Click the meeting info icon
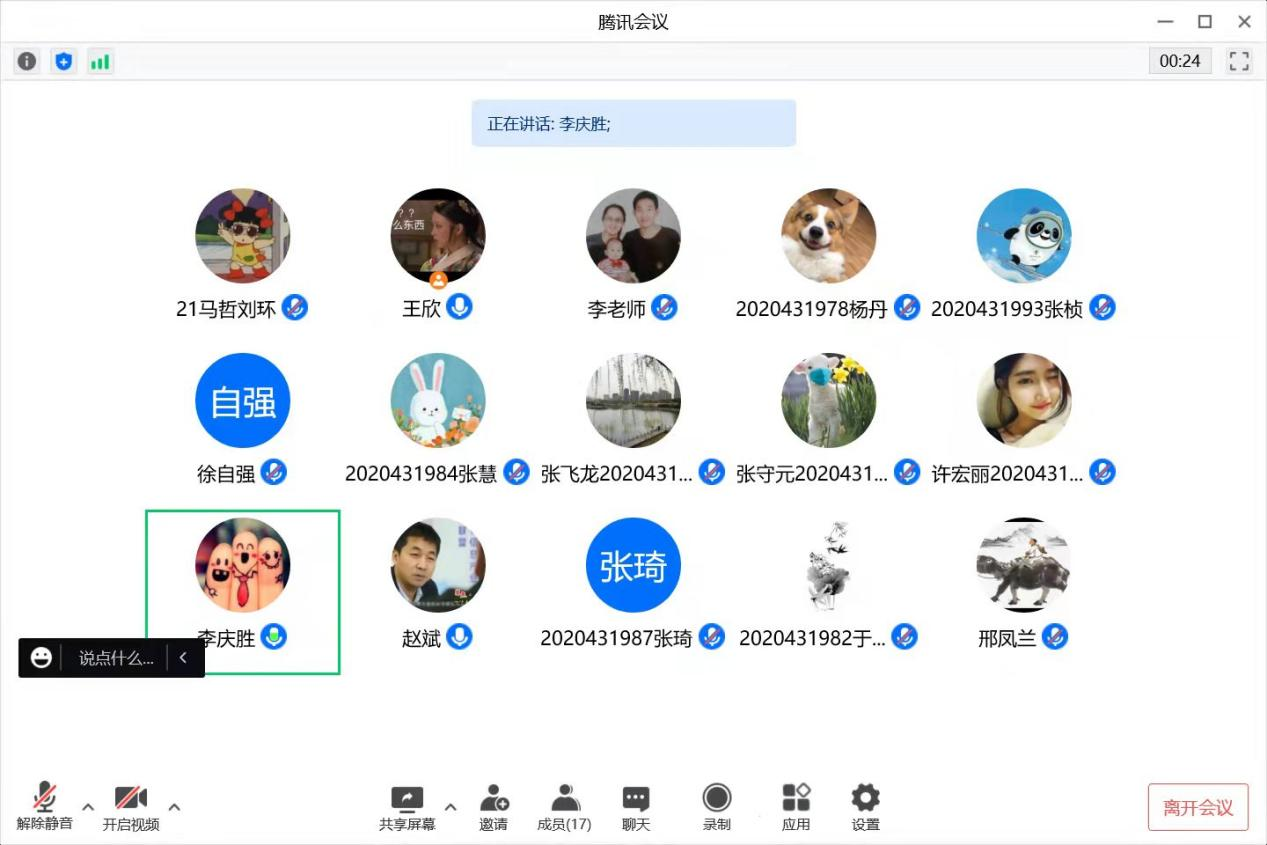The width and height of the screenshot is (1267, 845). coord(27,61)
